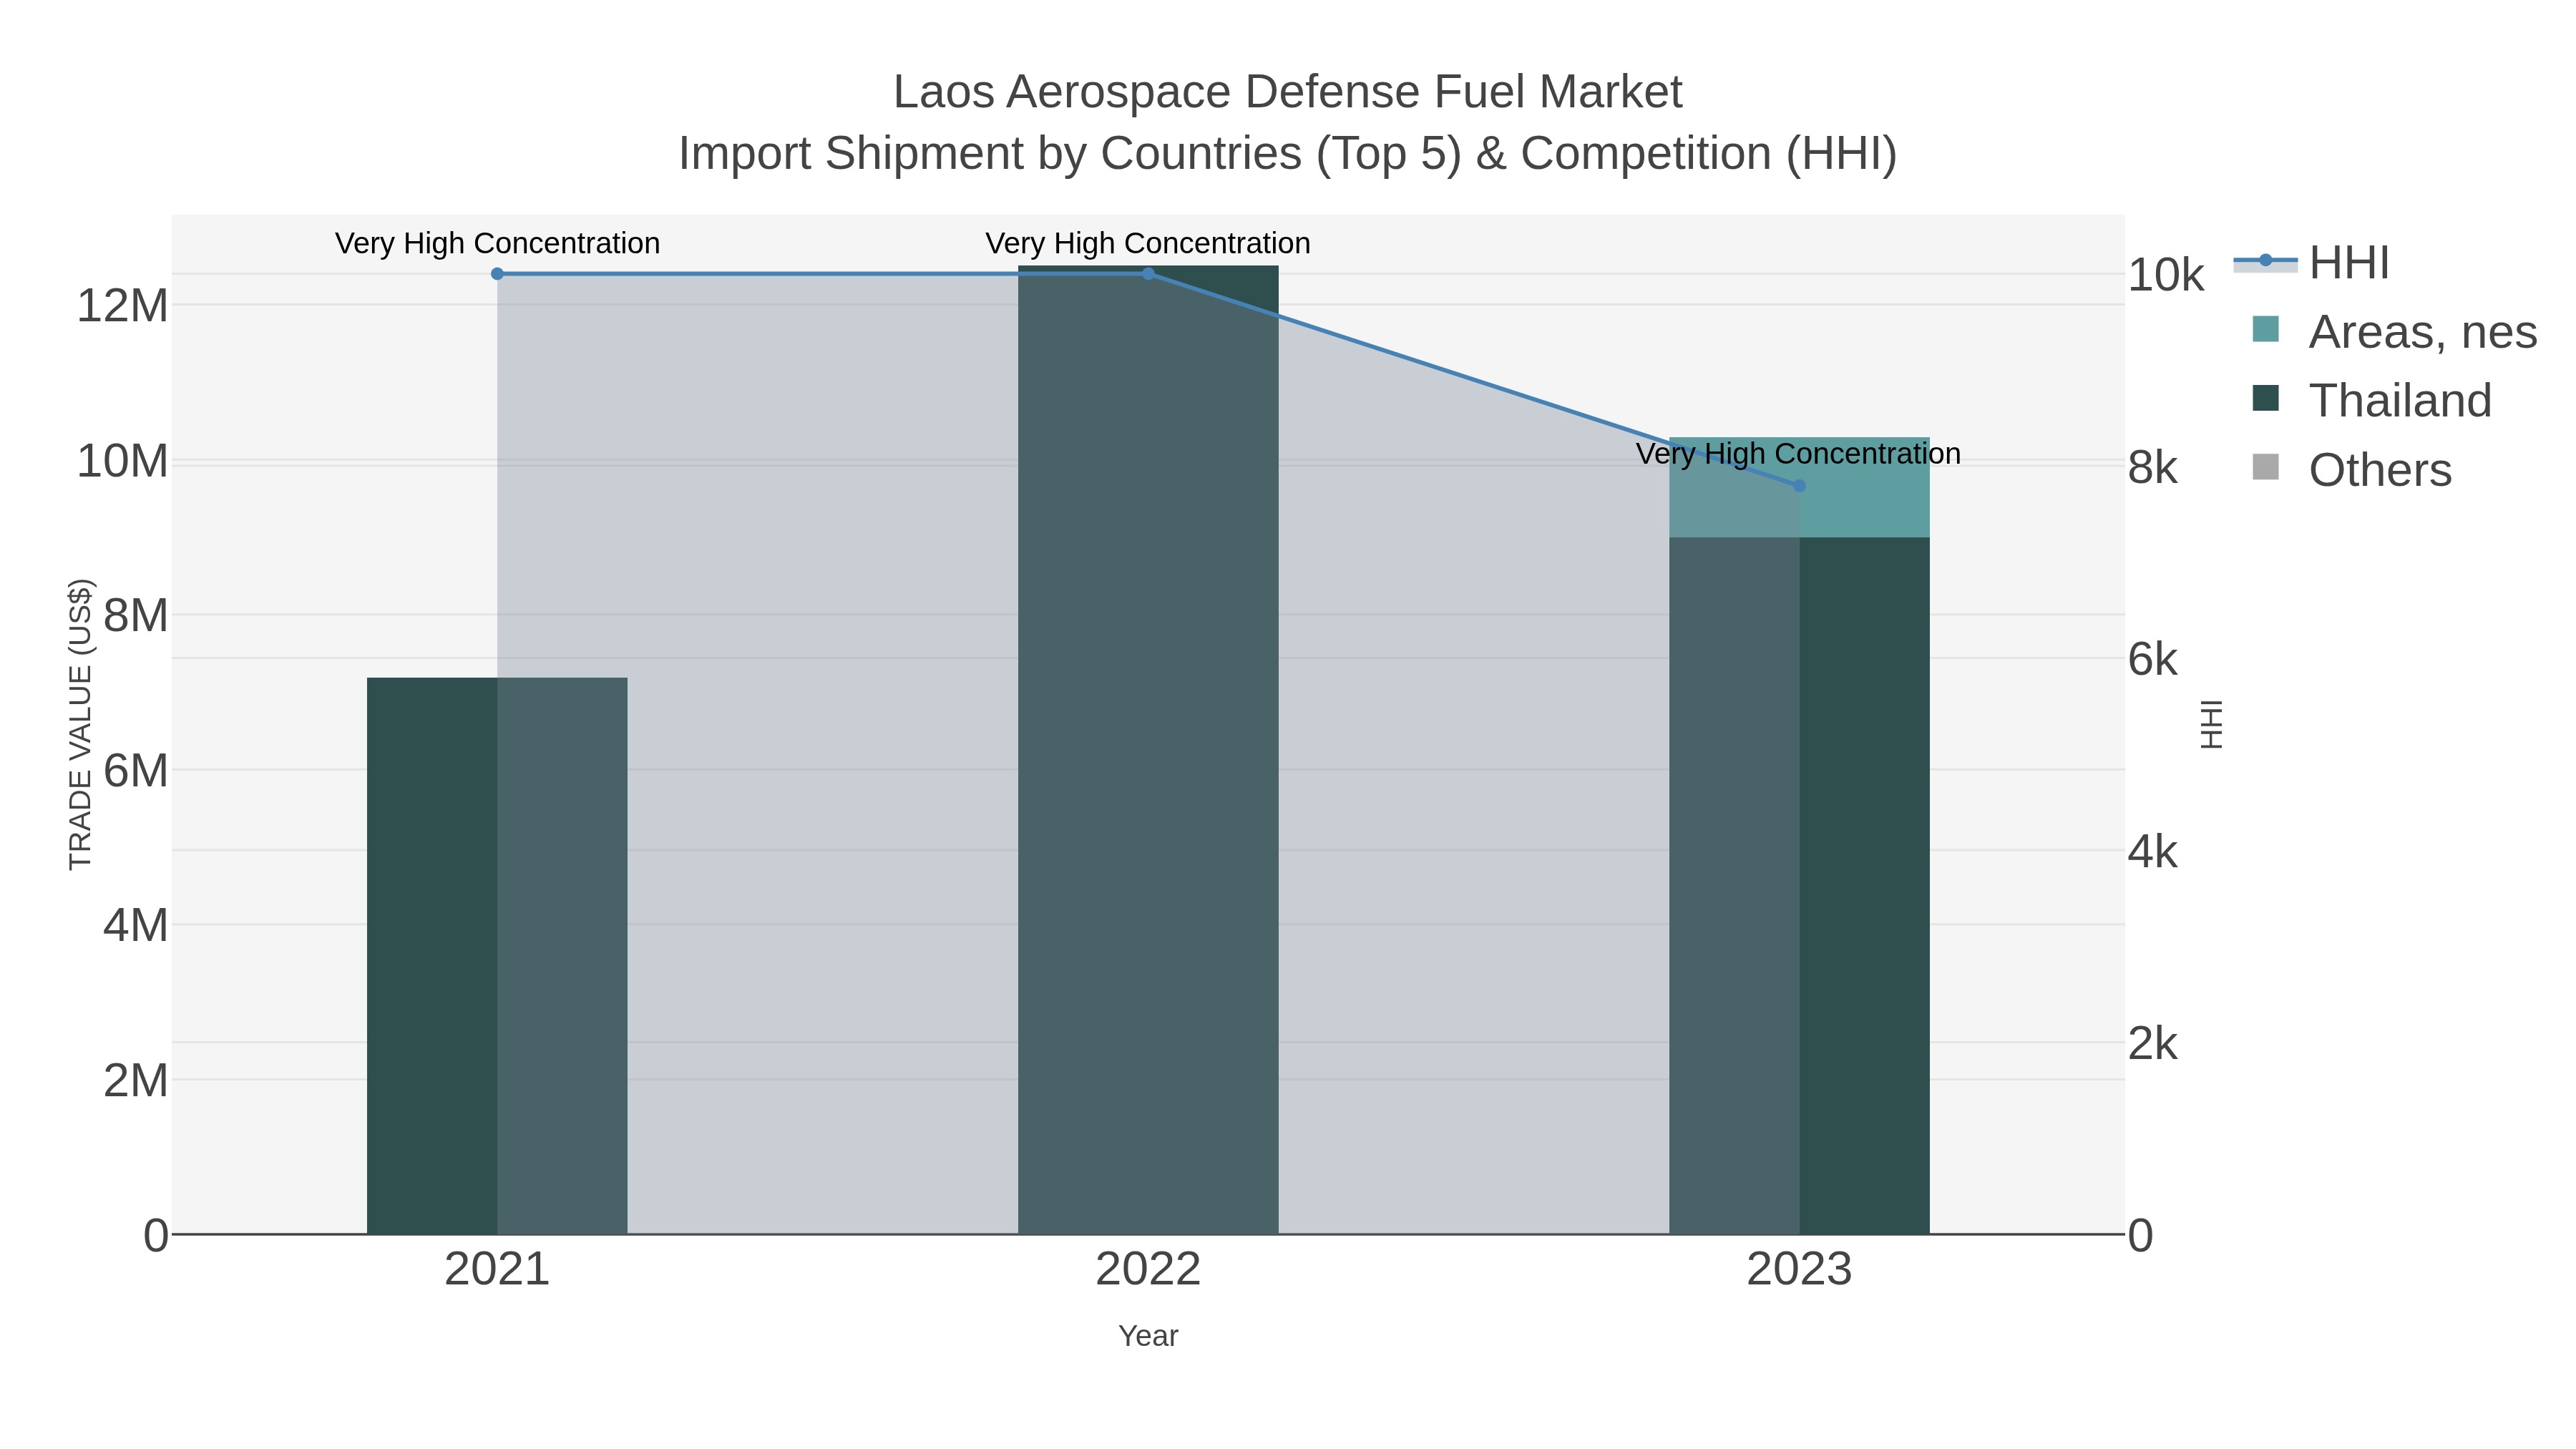Click the vertical HHI axis title on right
The width and height of the screenshot is (2576, 1449).
coord(2211,724)
